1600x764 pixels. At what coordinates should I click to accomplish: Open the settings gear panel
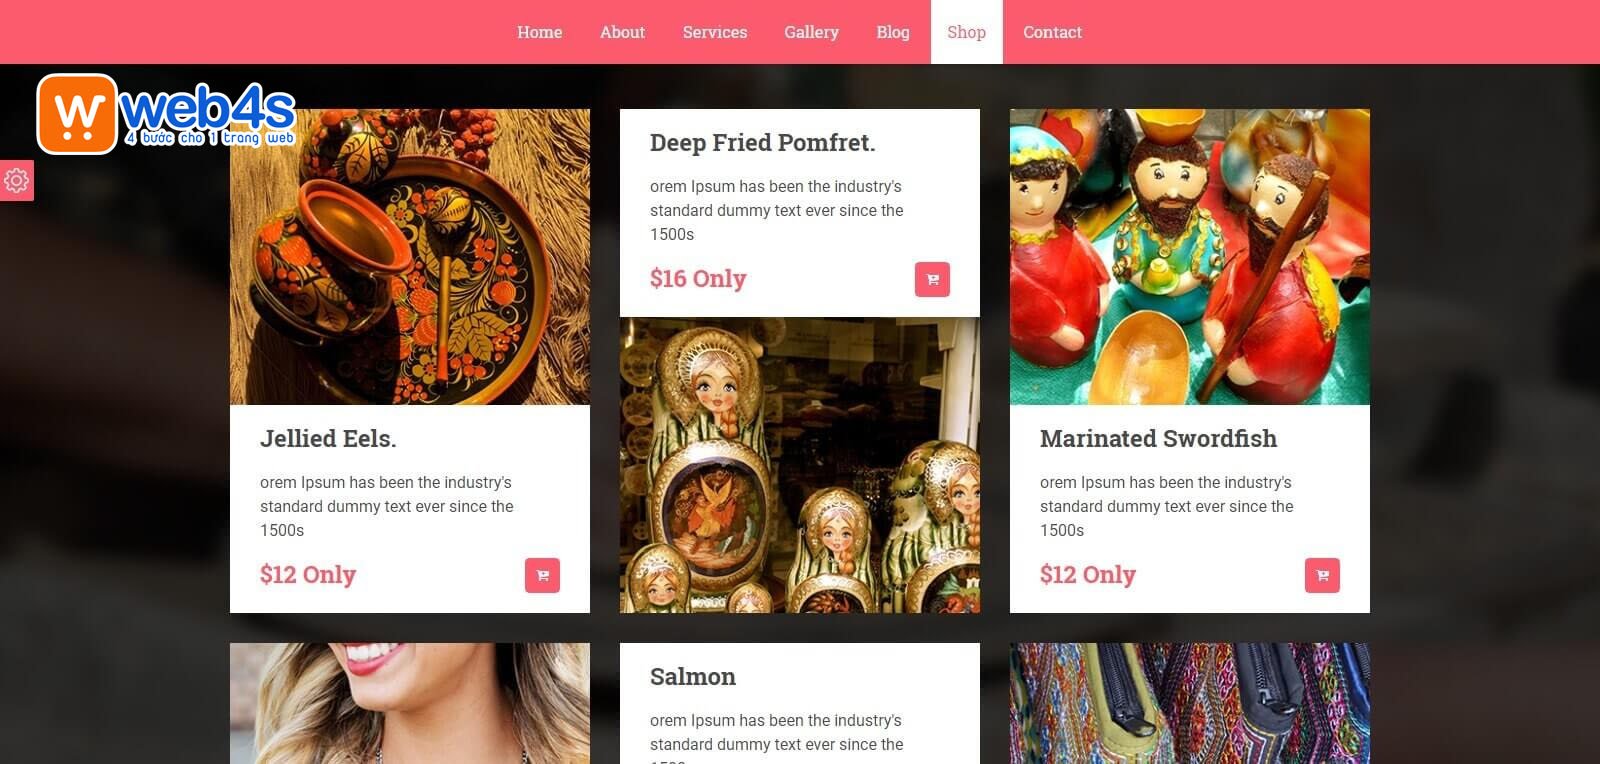16,180
